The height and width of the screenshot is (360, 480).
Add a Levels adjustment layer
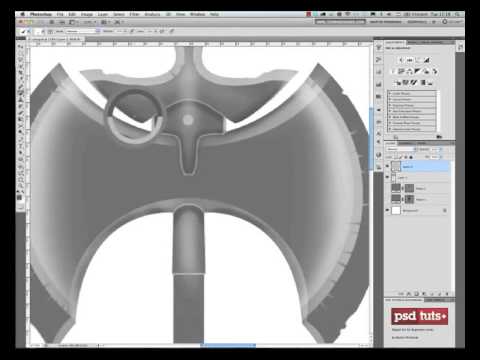[x=410, y=60]
